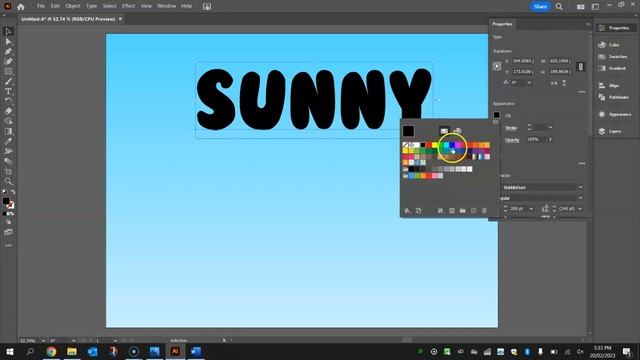640x360 pixels.
Task: Select the Selection tool arrow
Action: [x=8, y=31]
